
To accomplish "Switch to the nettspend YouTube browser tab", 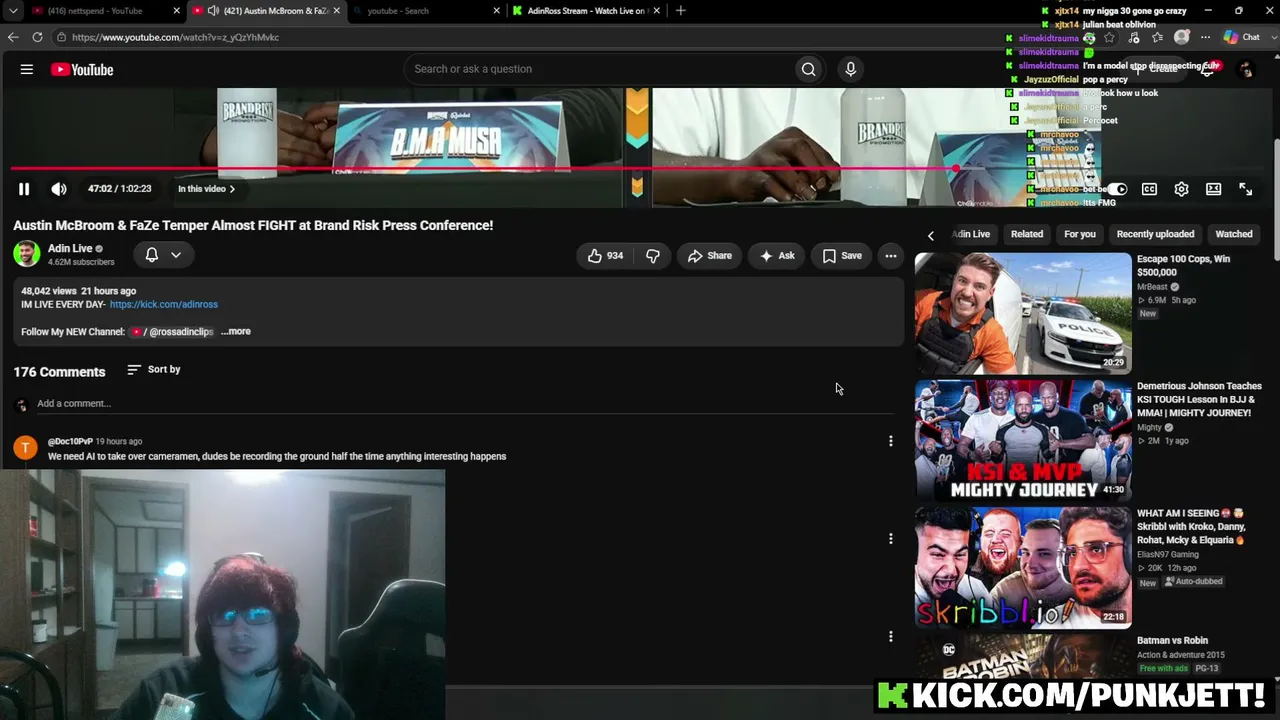I will [x=95, y=11].
